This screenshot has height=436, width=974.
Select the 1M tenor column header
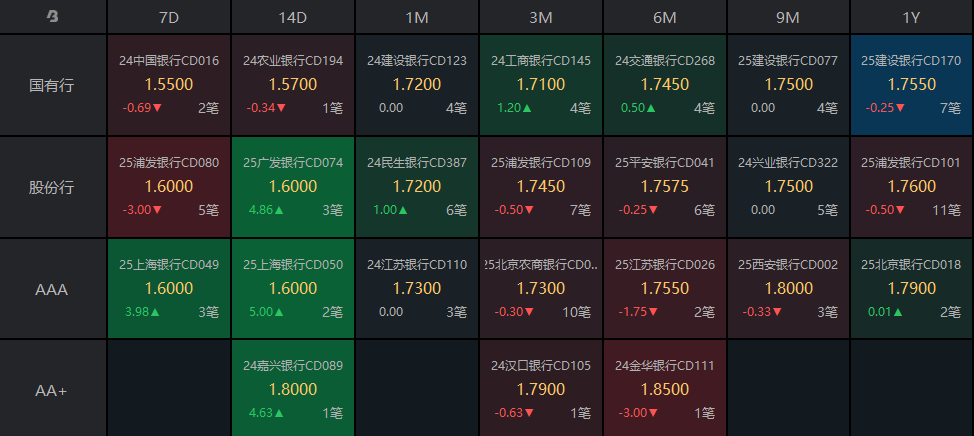(417, 17)
